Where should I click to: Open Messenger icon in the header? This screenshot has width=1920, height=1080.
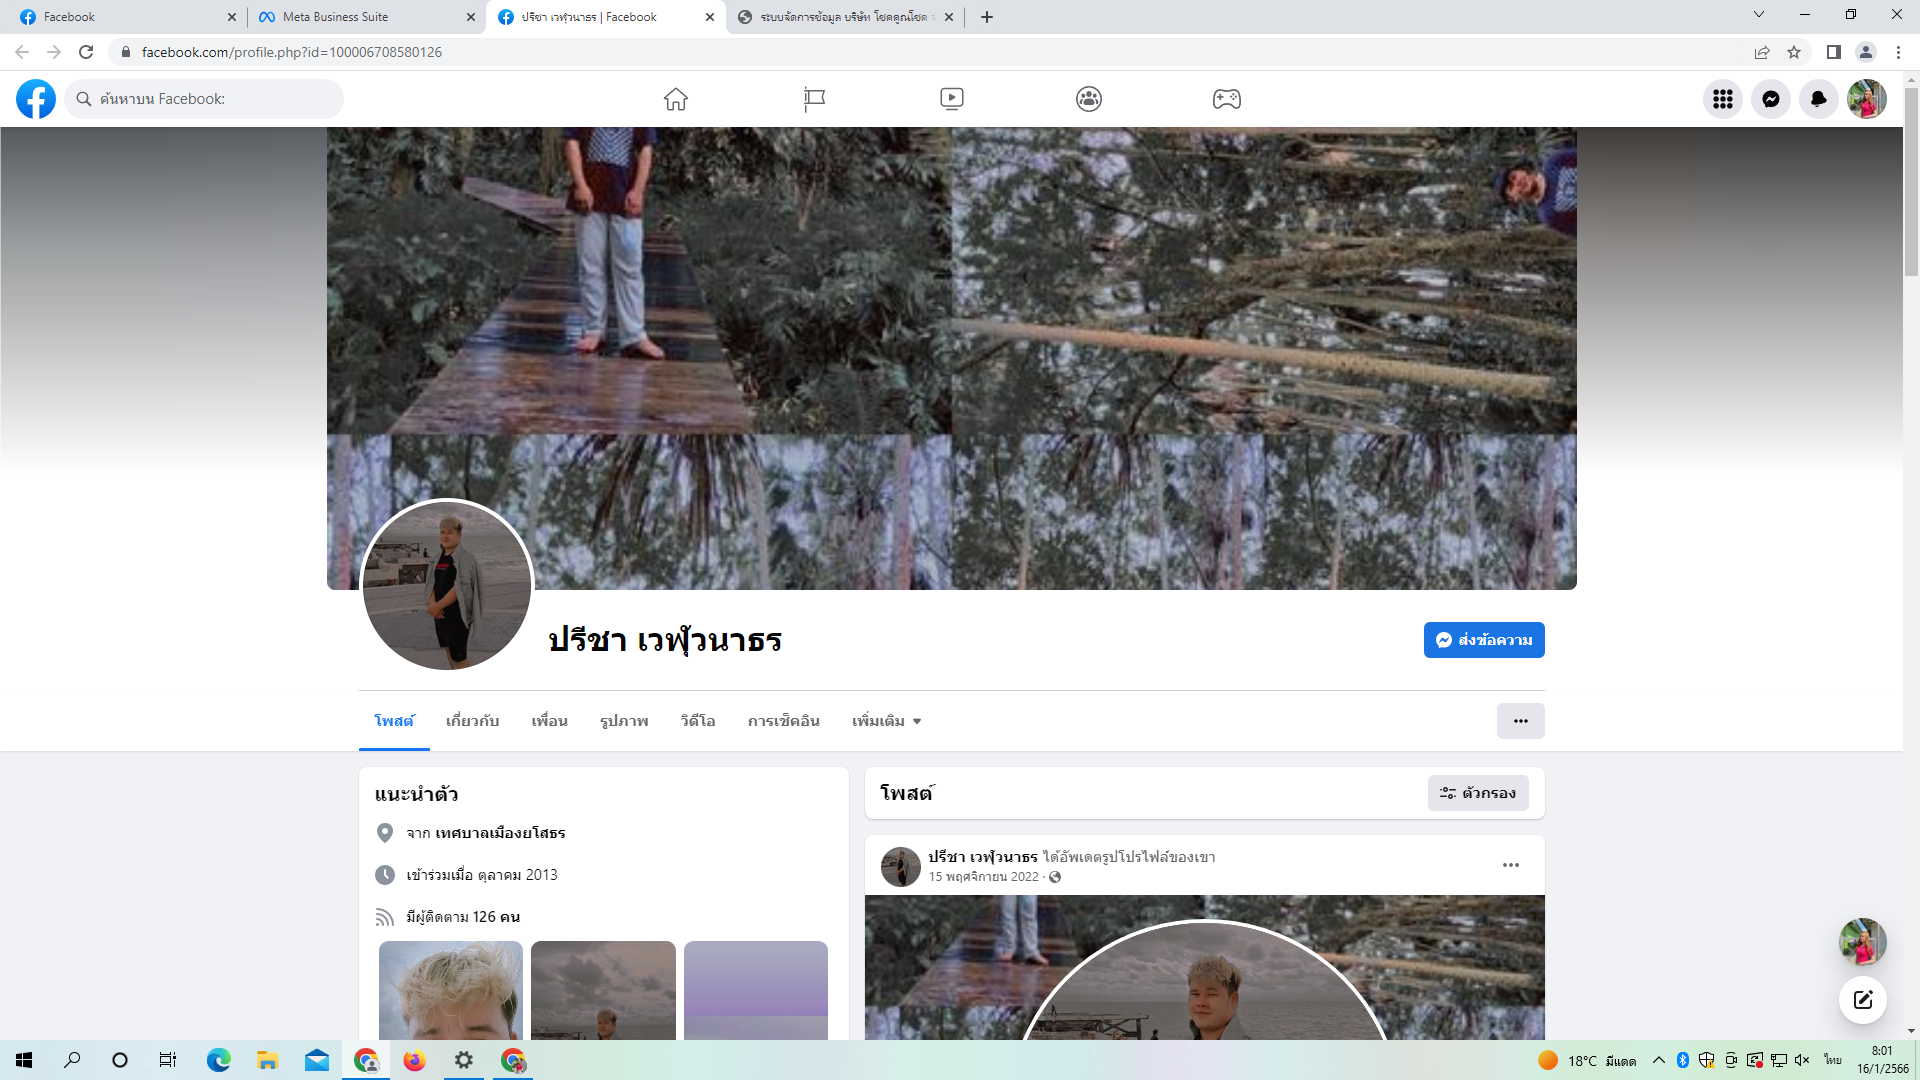[1771, 99]
